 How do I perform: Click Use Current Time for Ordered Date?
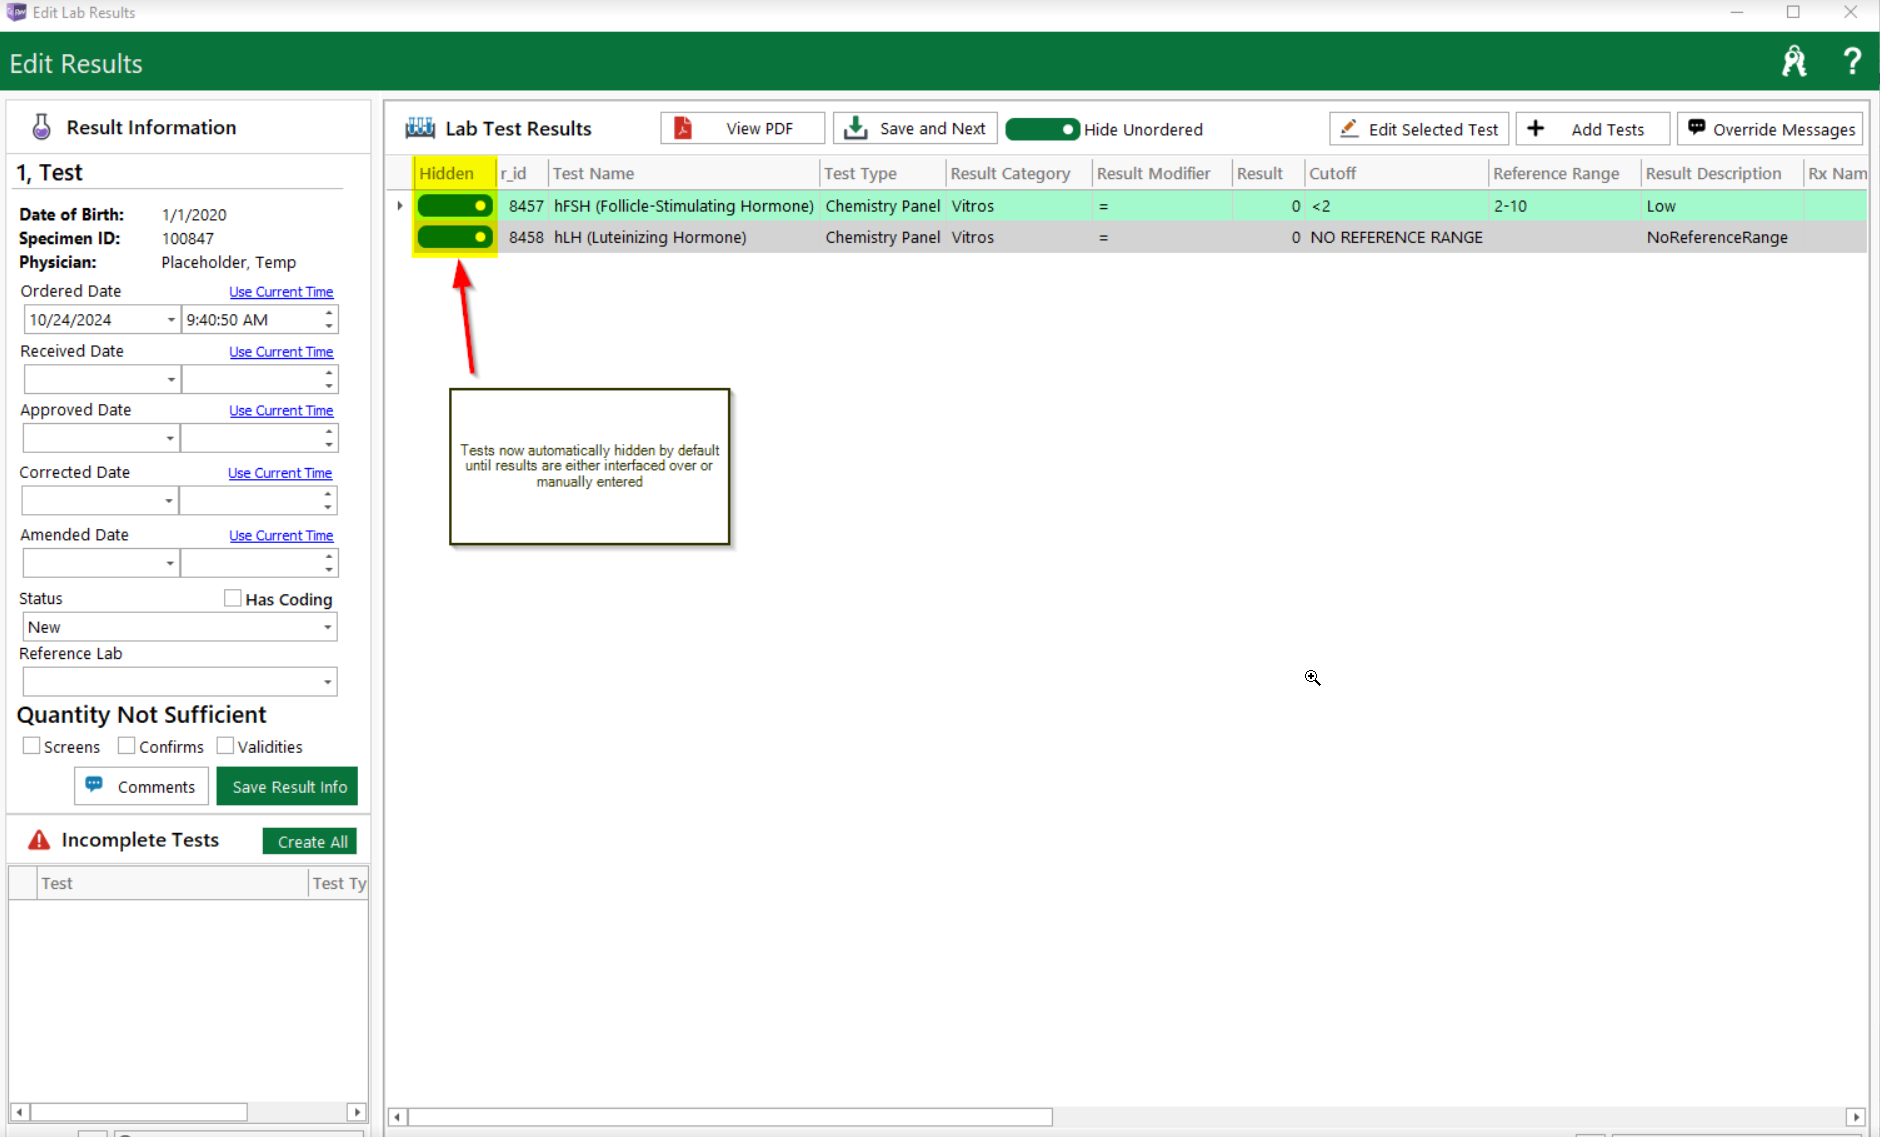click(281, 292)
